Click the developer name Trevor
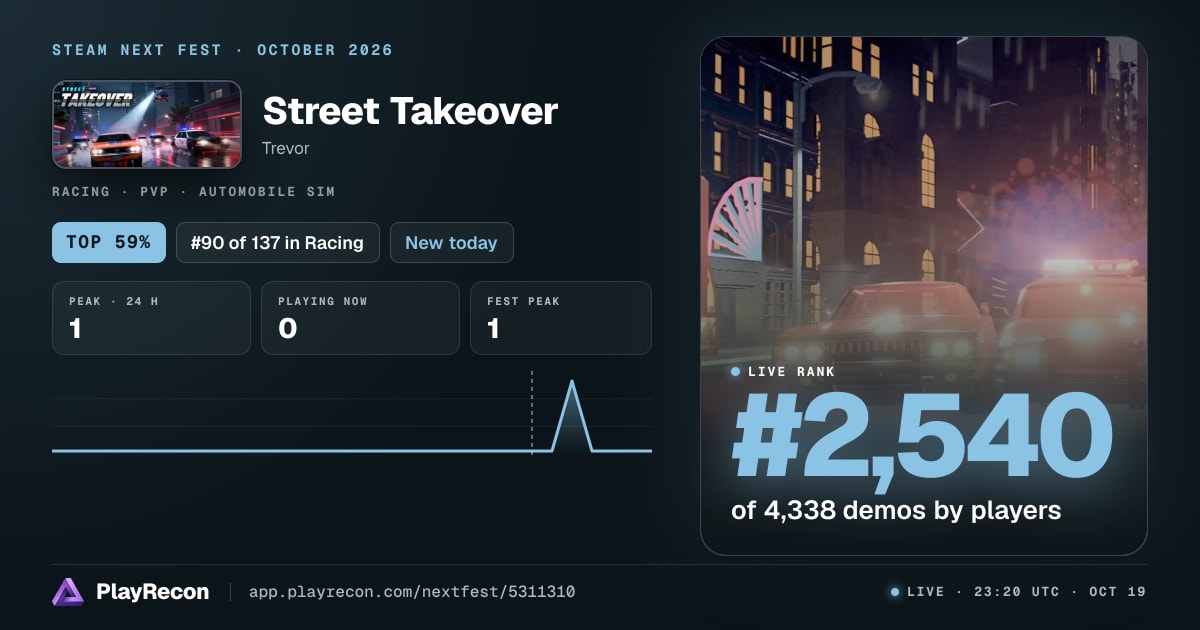The image size is (1200, 630). pos(286,148)
